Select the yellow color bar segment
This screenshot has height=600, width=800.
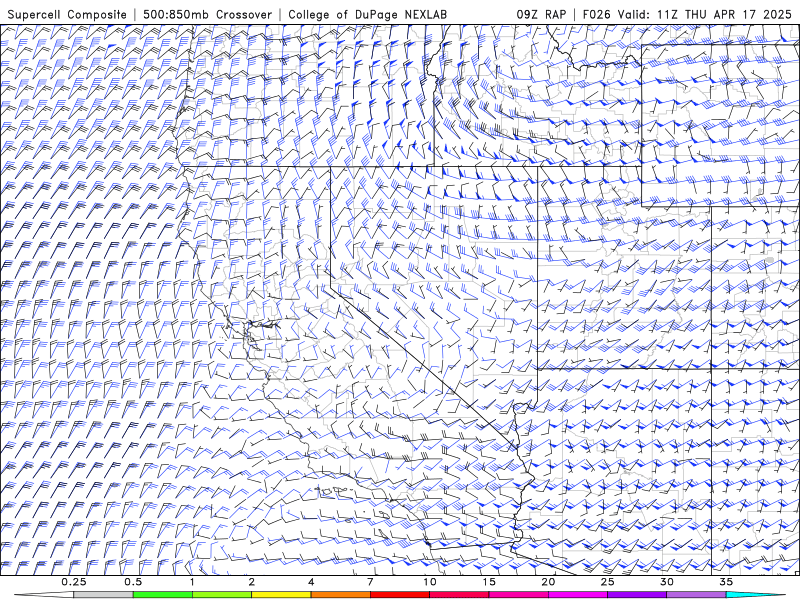[x=281, y=595]
